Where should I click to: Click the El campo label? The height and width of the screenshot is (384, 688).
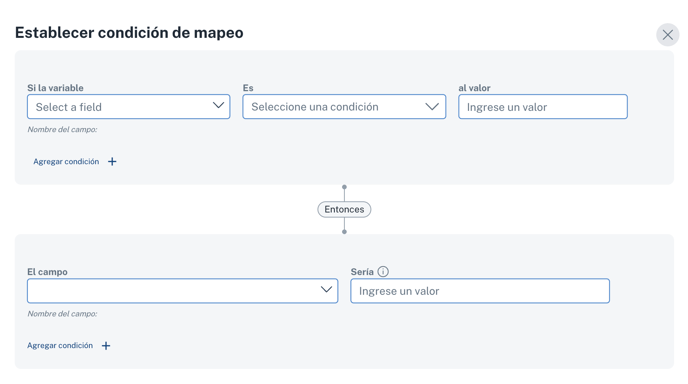(47, 272)
